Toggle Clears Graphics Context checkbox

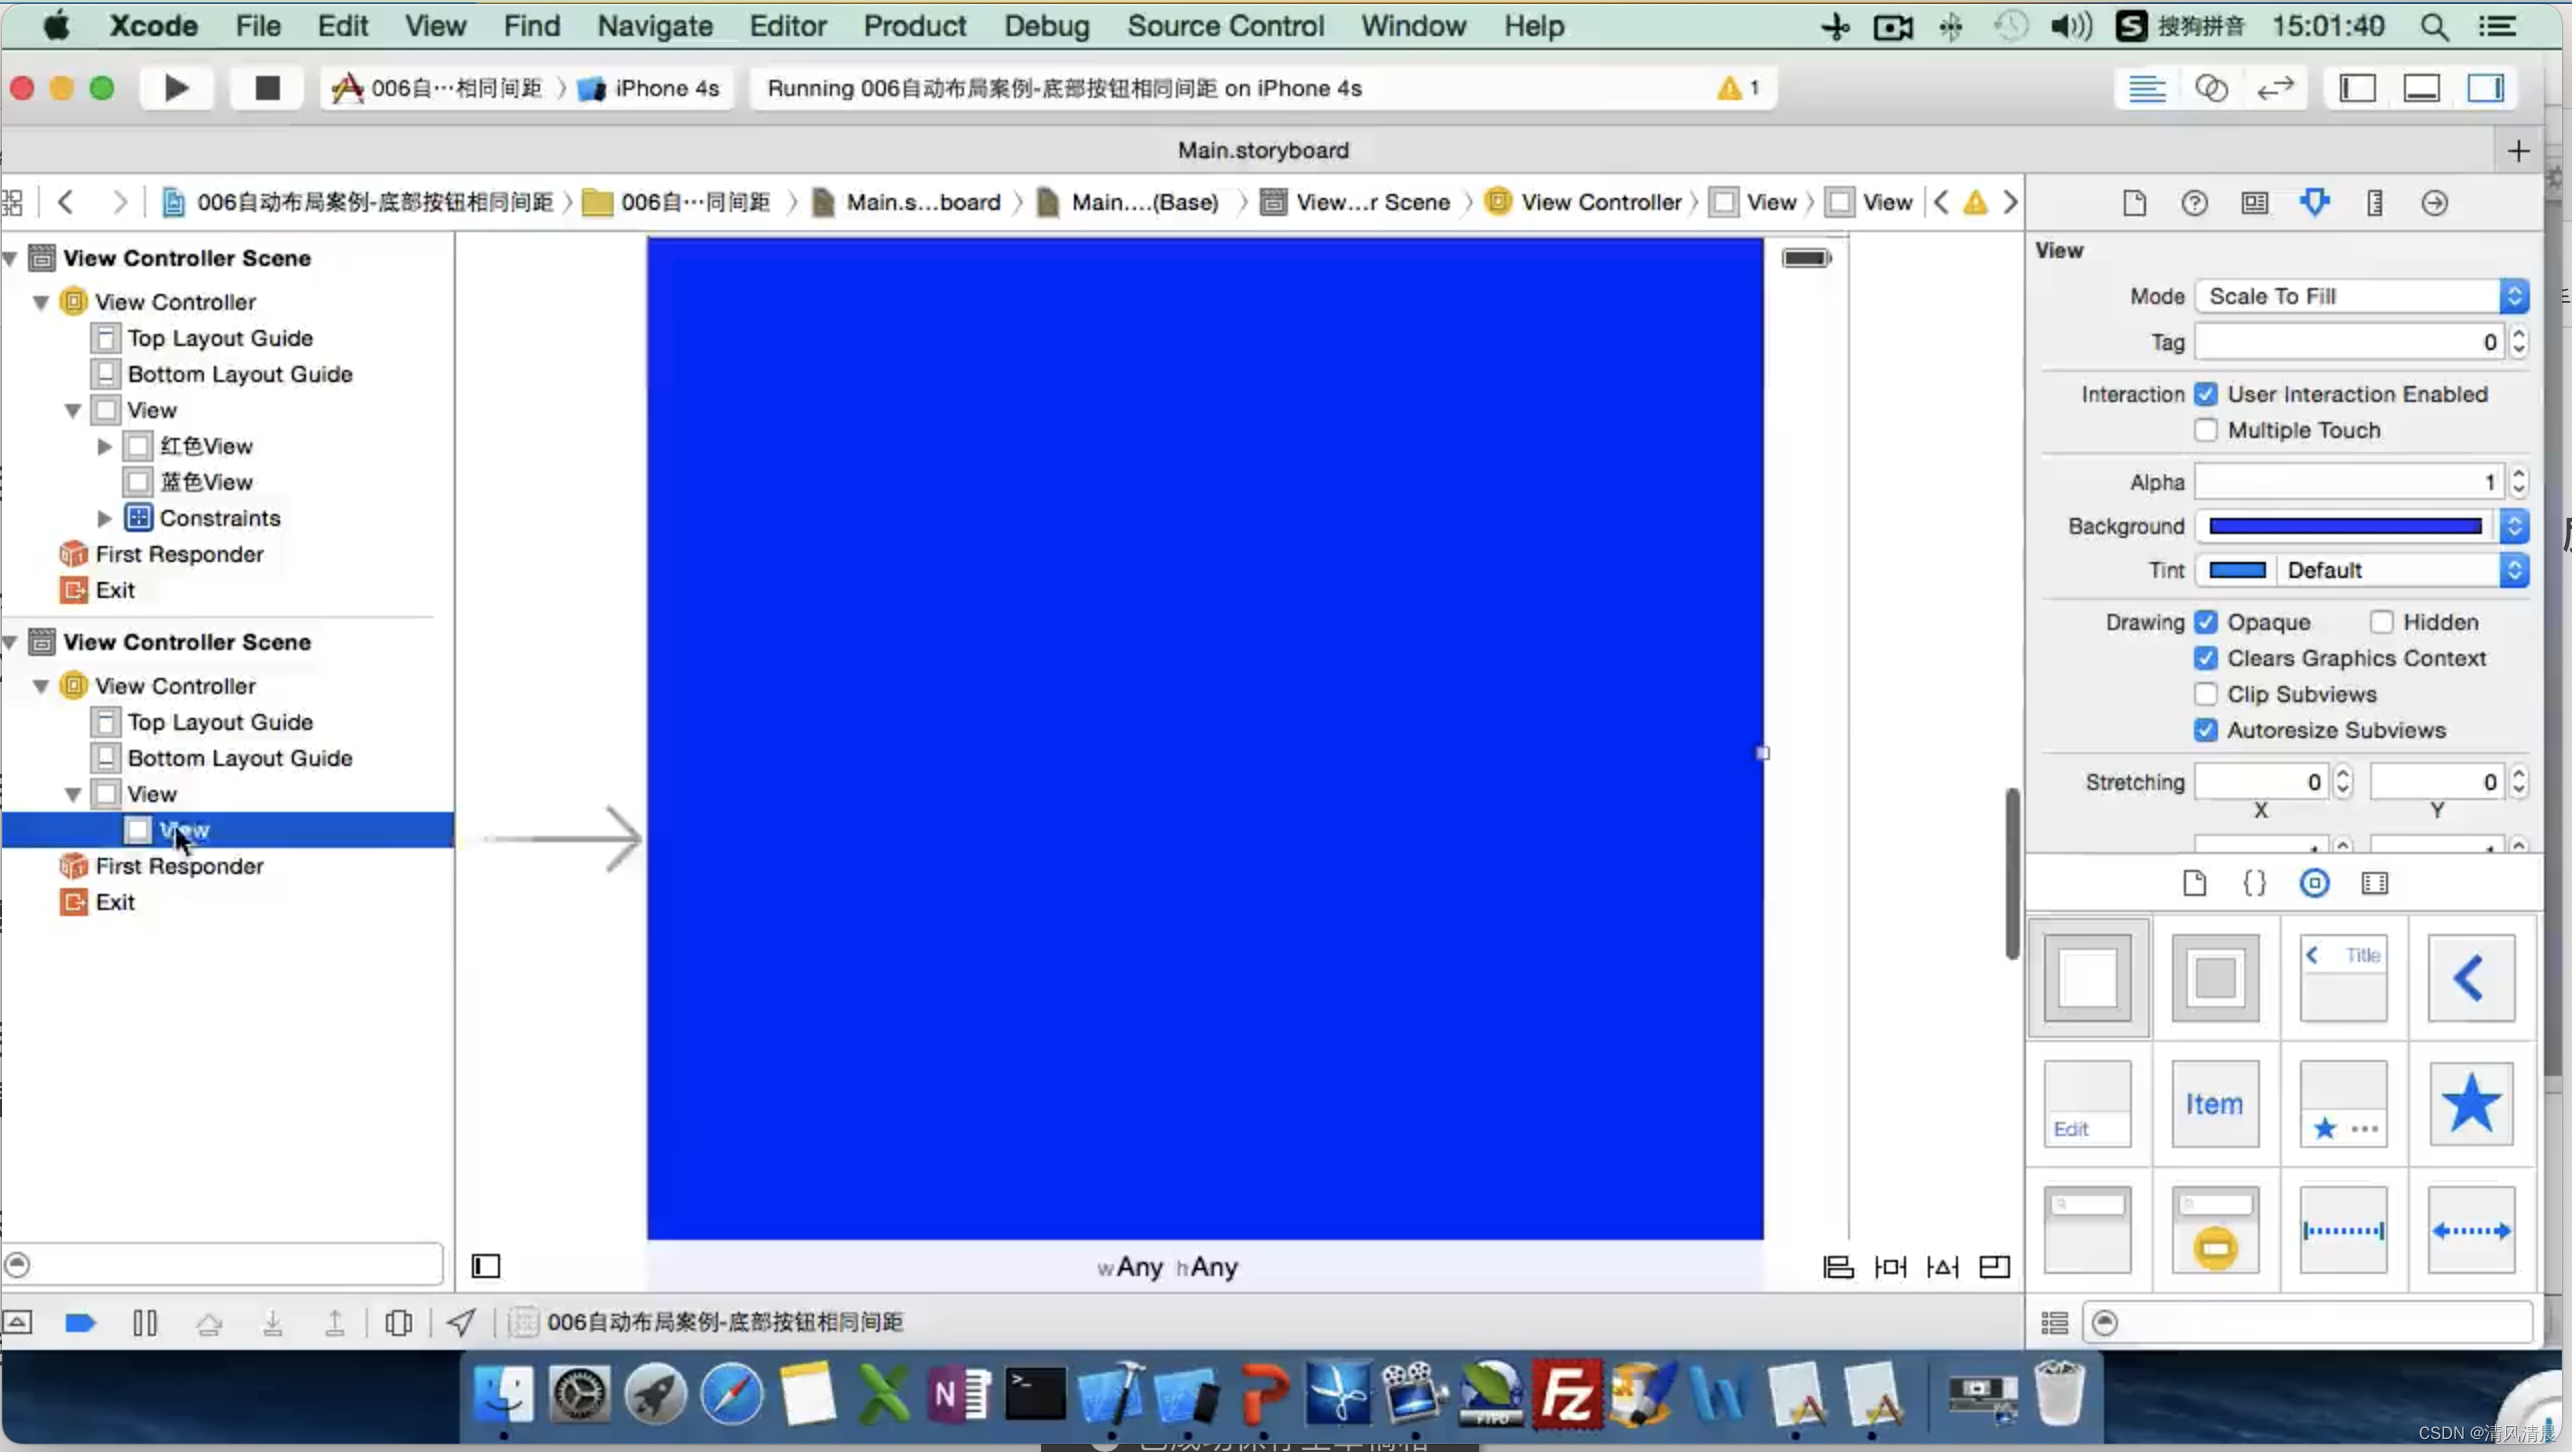[2205, 657]
